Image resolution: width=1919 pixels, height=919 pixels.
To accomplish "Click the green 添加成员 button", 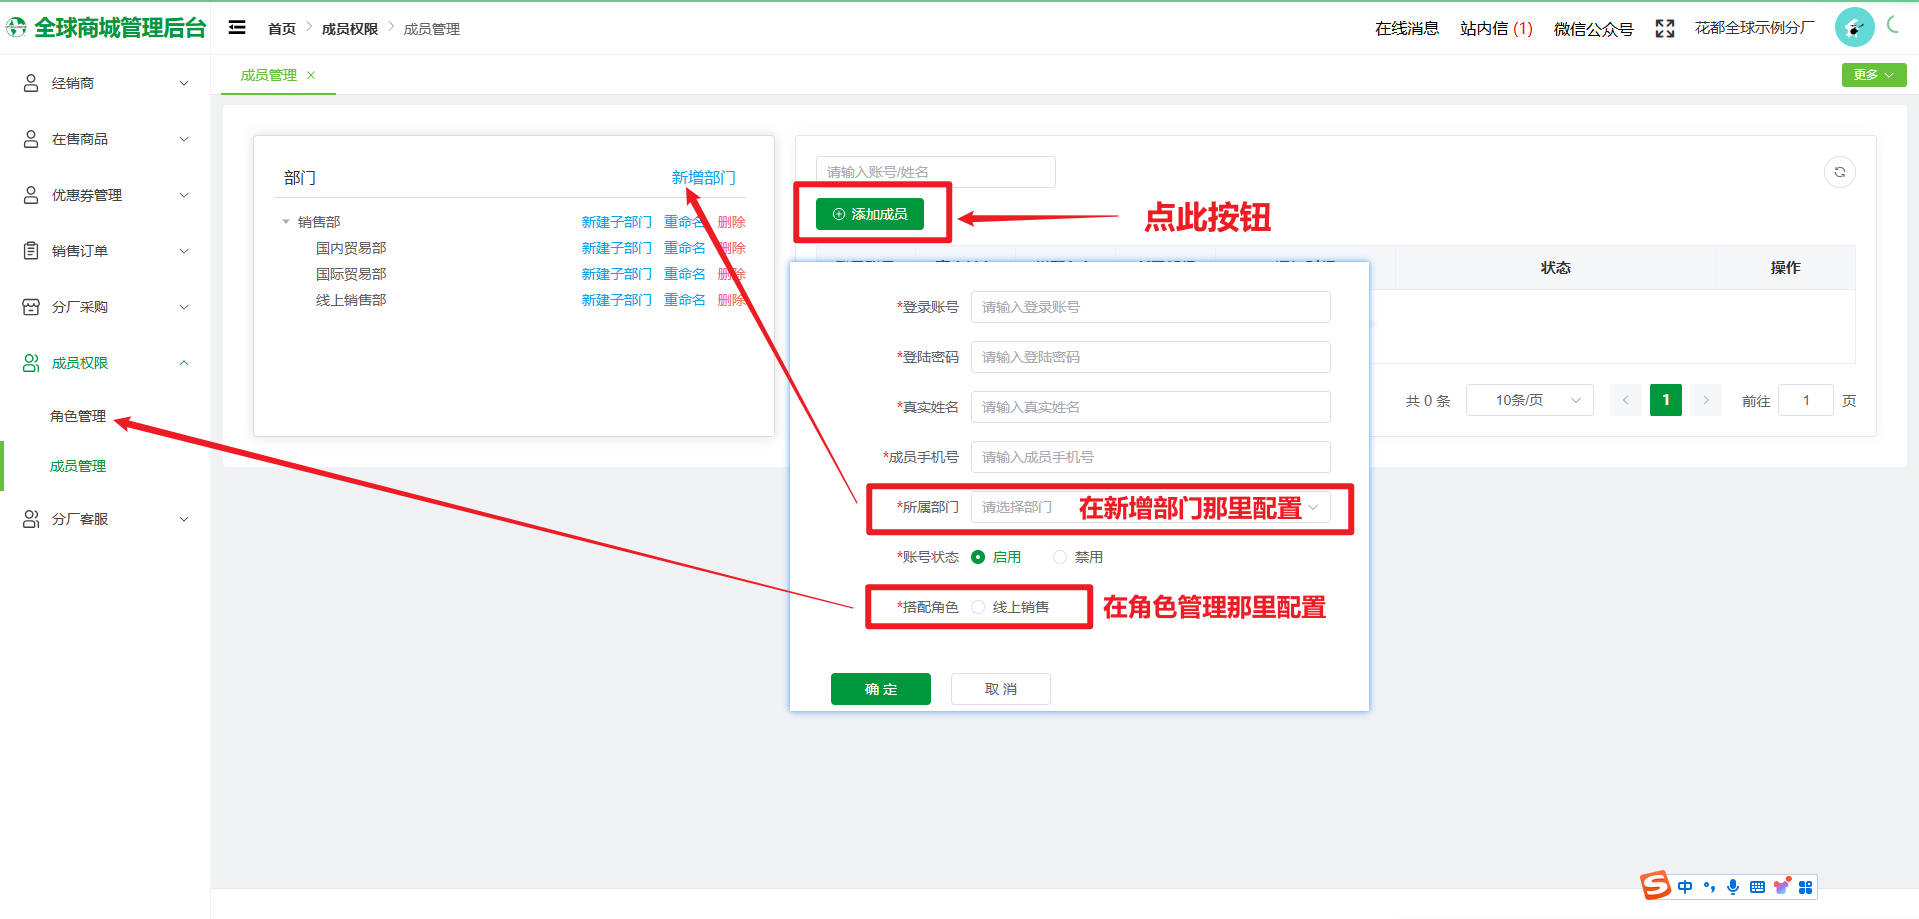I will pyautogui.click(x=869, y=214).
